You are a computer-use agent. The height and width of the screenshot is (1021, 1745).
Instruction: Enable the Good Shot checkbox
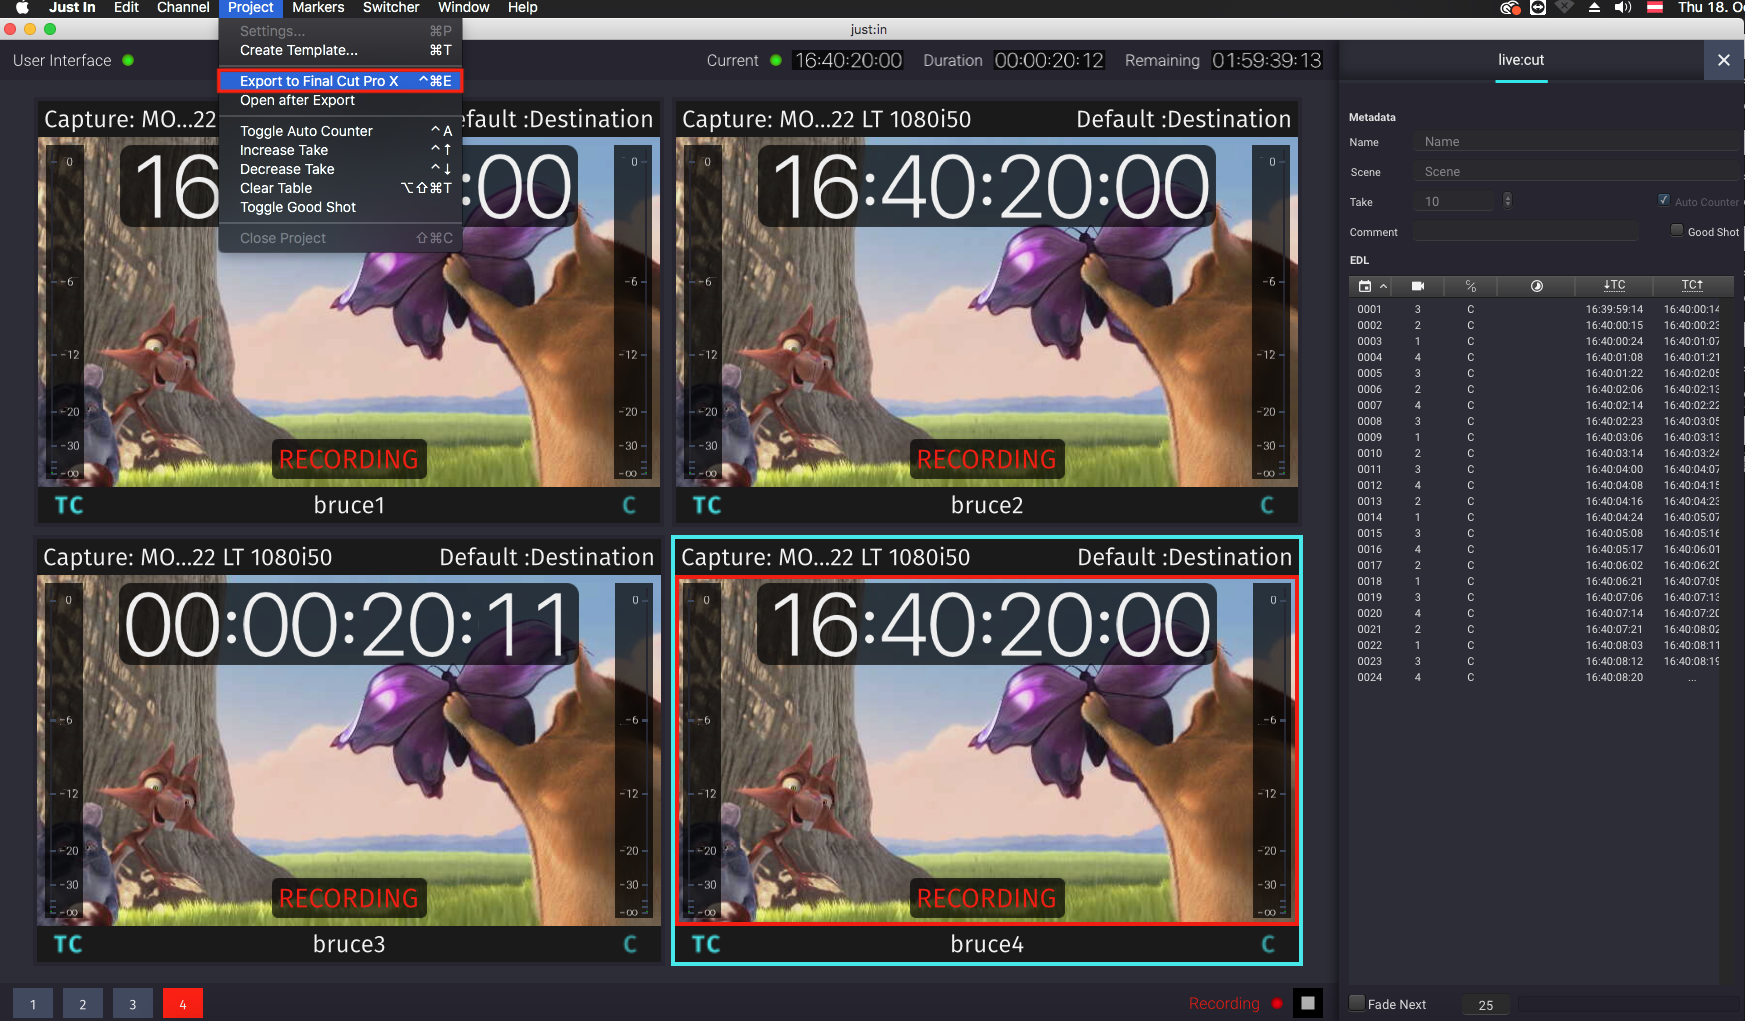[1677, 230]
